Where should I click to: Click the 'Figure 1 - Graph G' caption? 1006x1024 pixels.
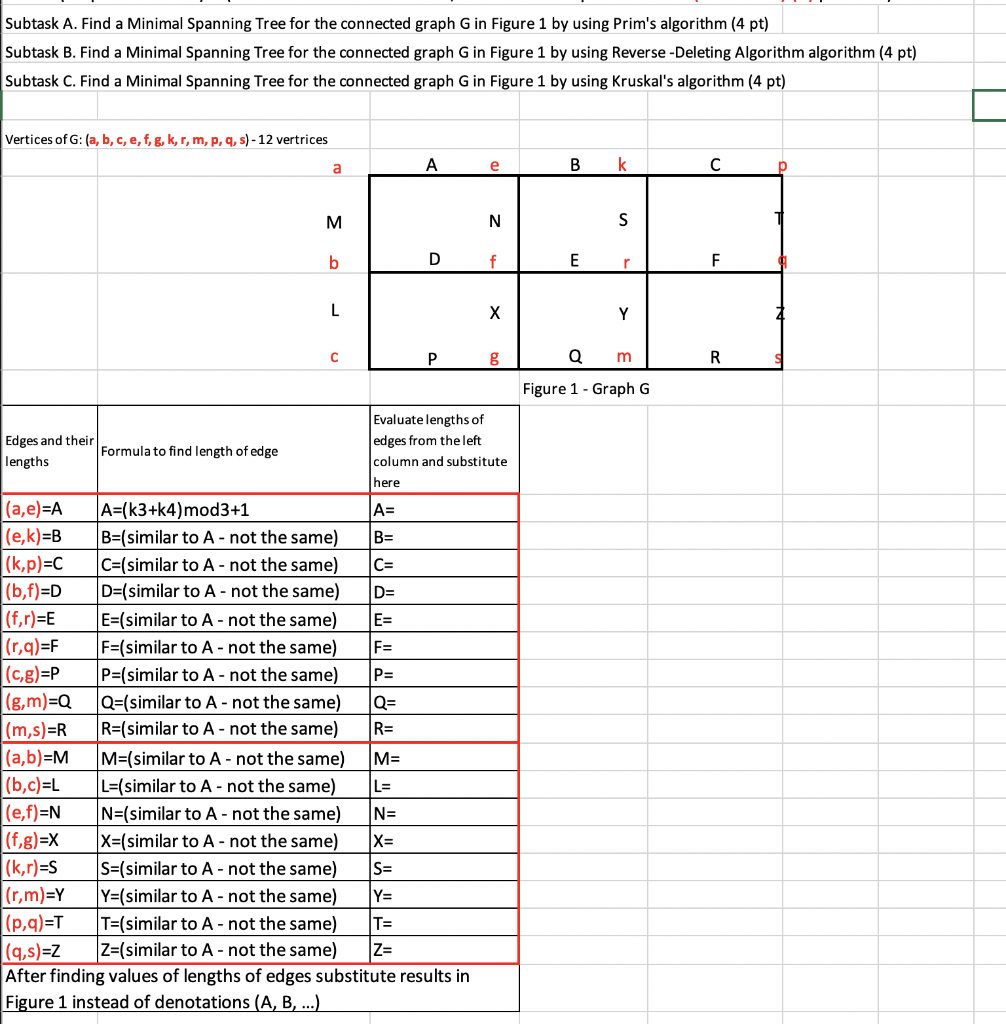[586, 389]
